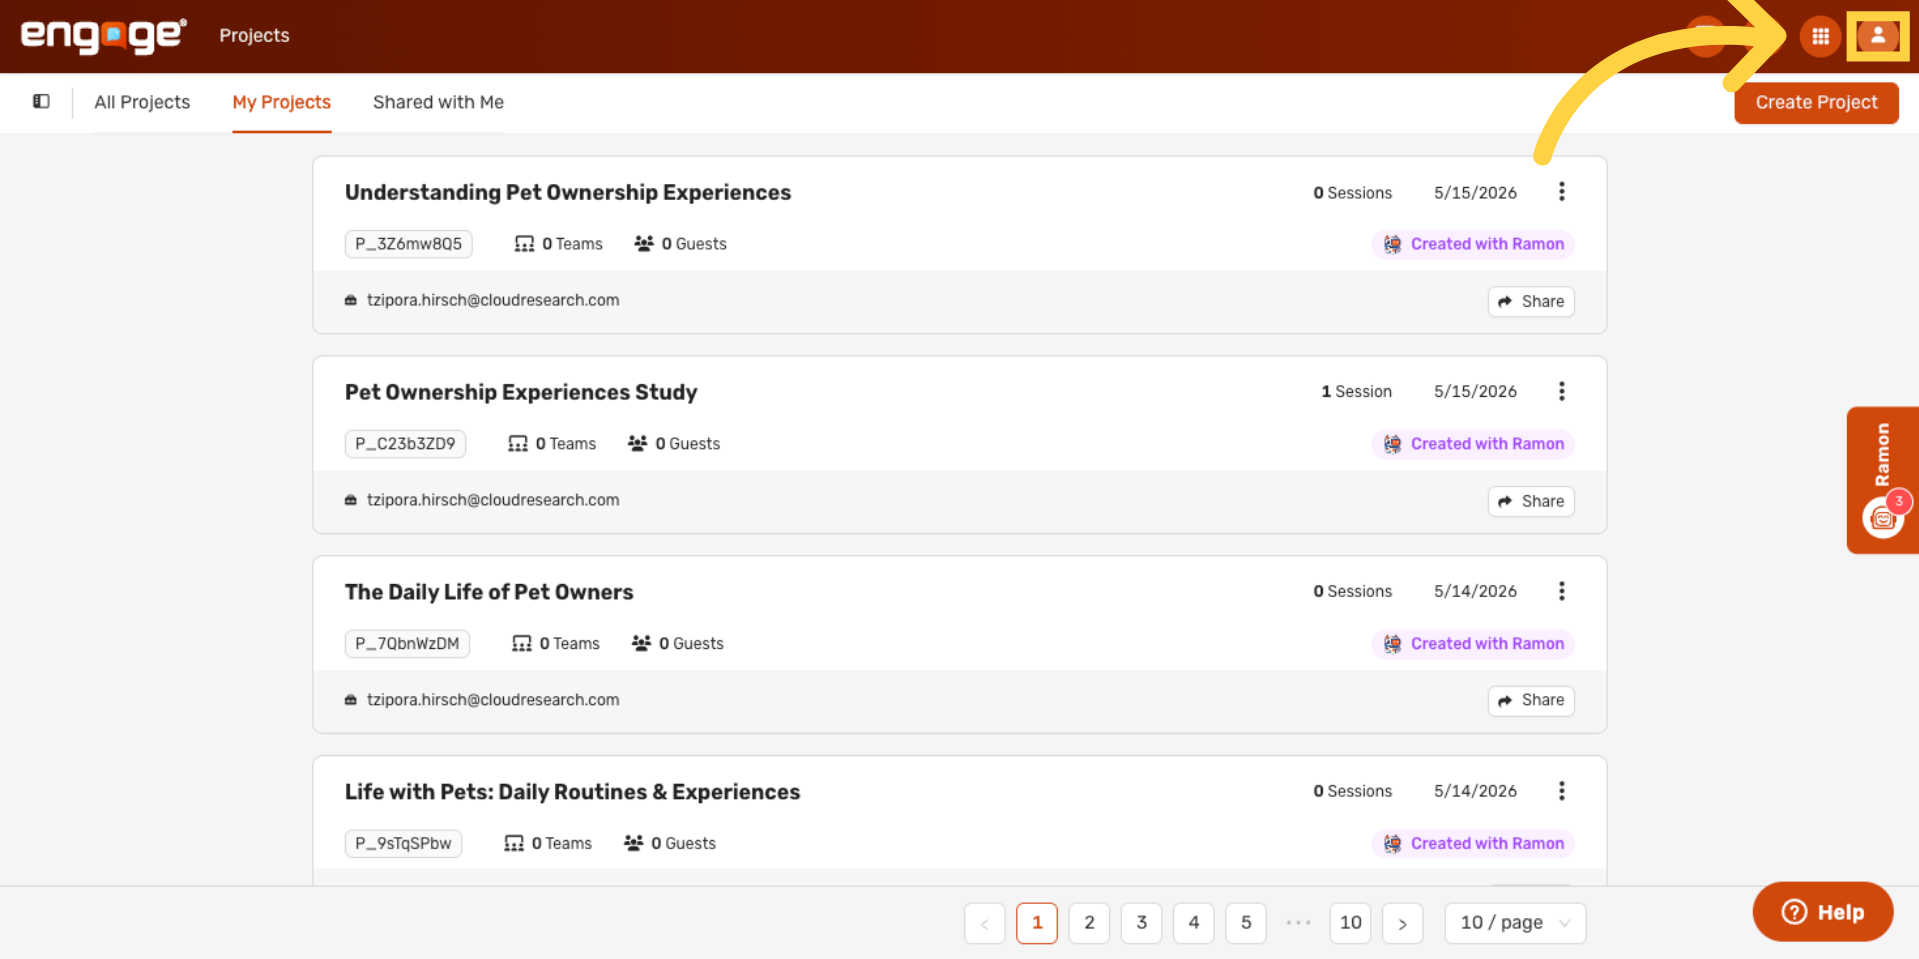
Task: Open the apps grid menu
Action: (x=1820, y=37)
